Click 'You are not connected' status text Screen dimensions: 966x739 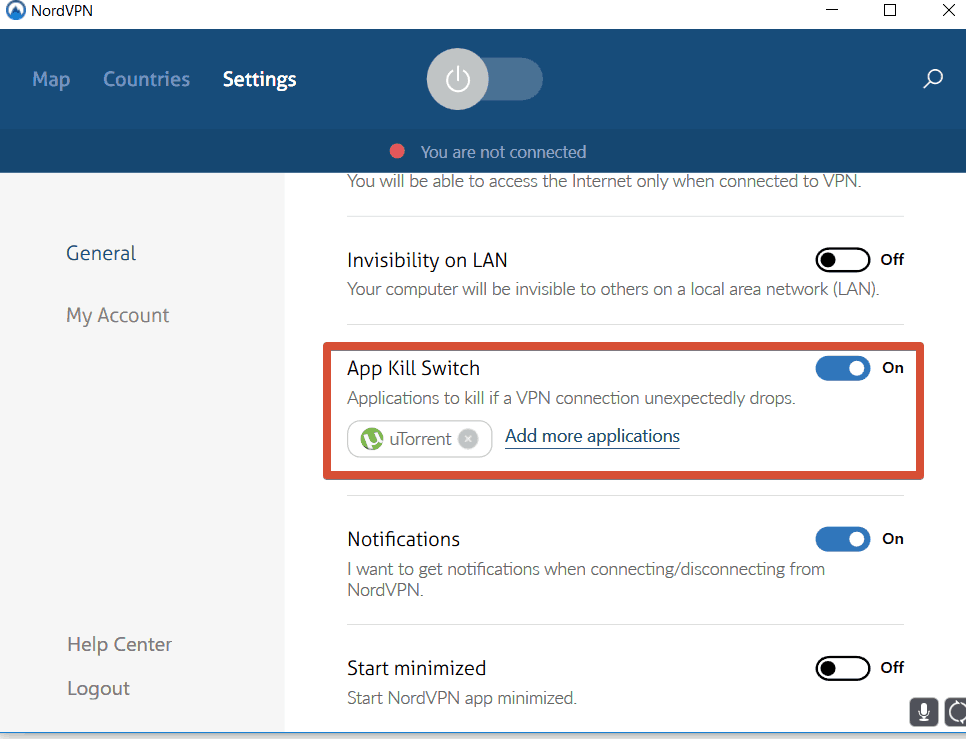[503, 151]
